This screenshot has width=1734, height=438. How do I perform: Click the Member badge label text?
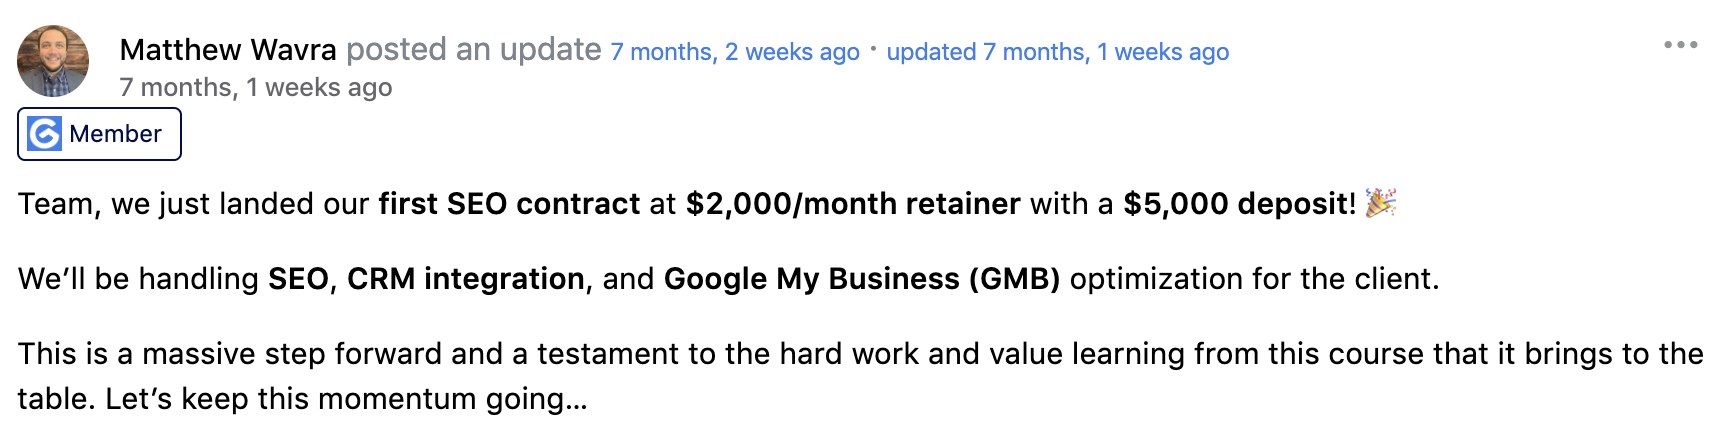click(115, 134)
